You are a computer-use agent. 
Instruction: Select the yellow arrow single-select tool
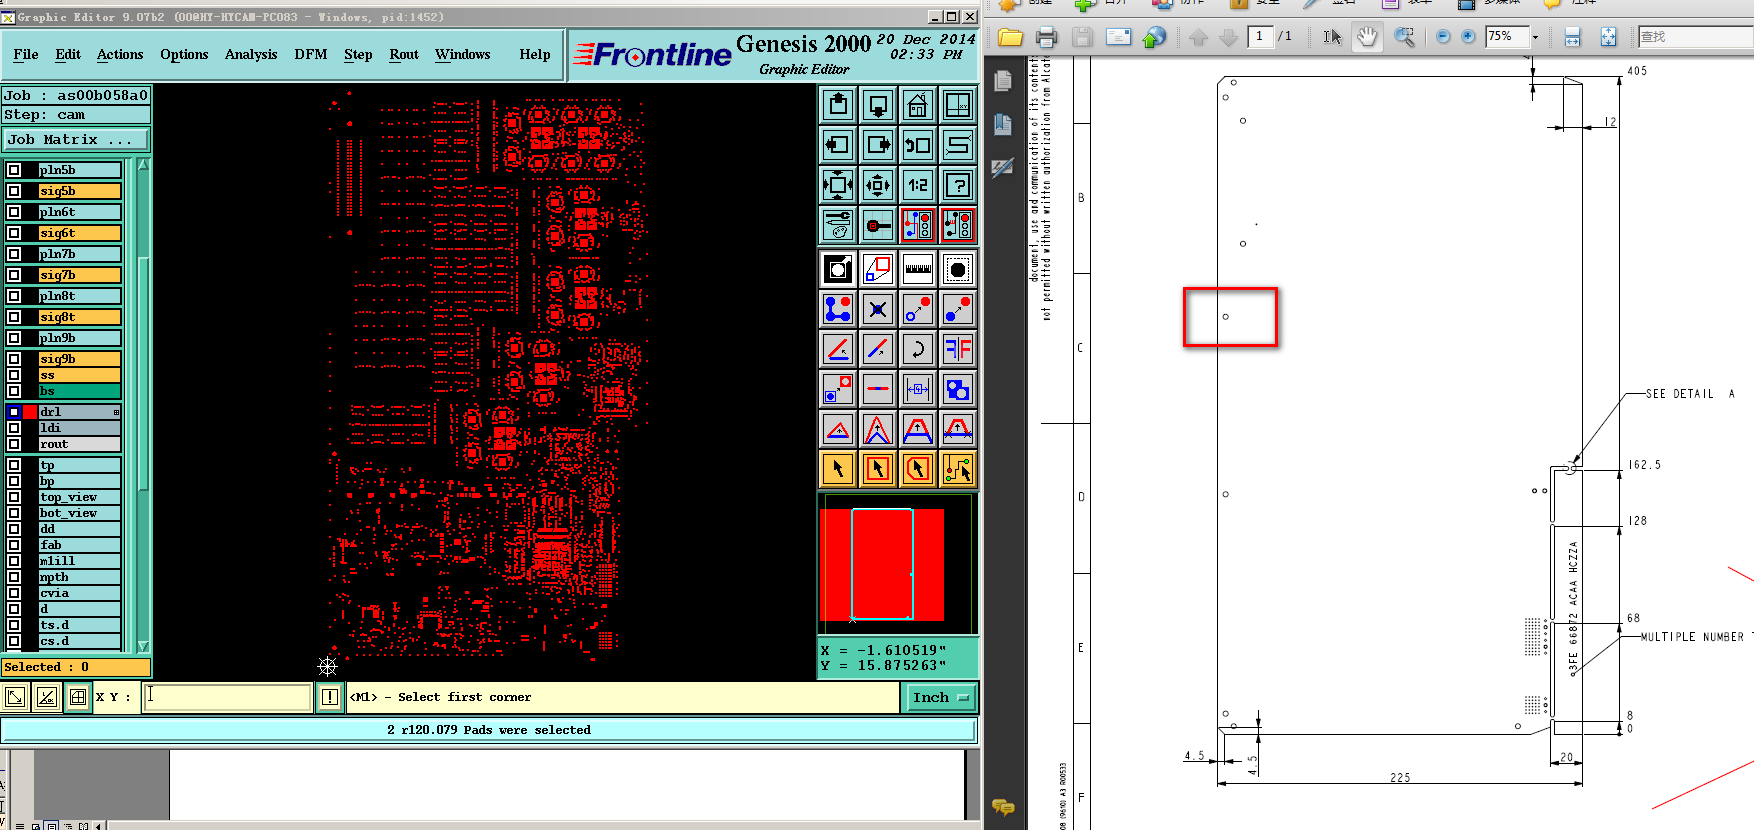click(x=838, y=469)
